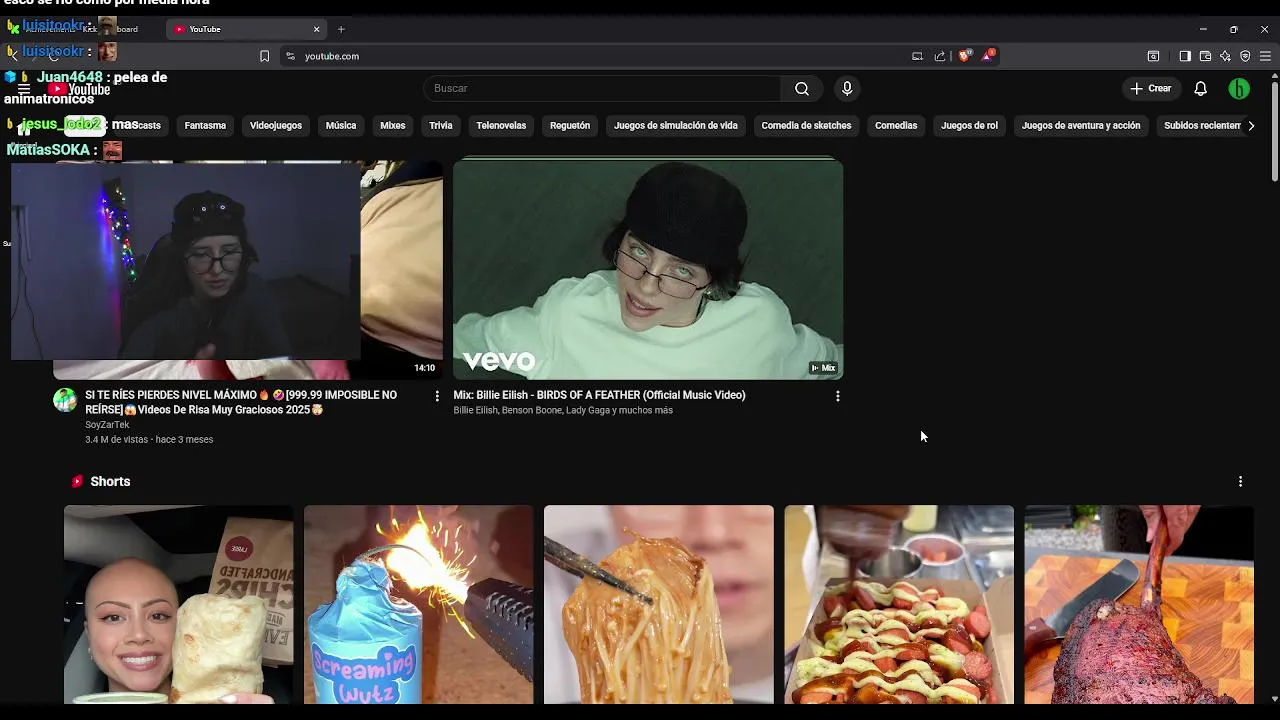Open the smoked meat Short
The width and height of the screenshot is (1280, 720).
click(x=1139, y=605)
